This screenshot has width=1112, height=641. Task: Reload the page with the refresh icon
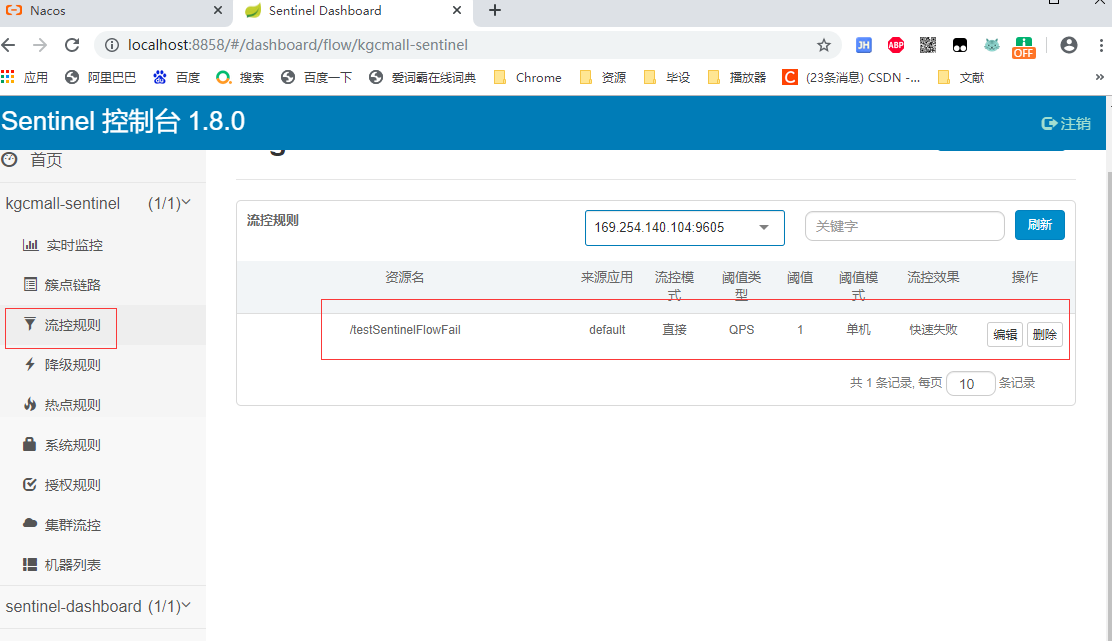click(x=72, y=45)
